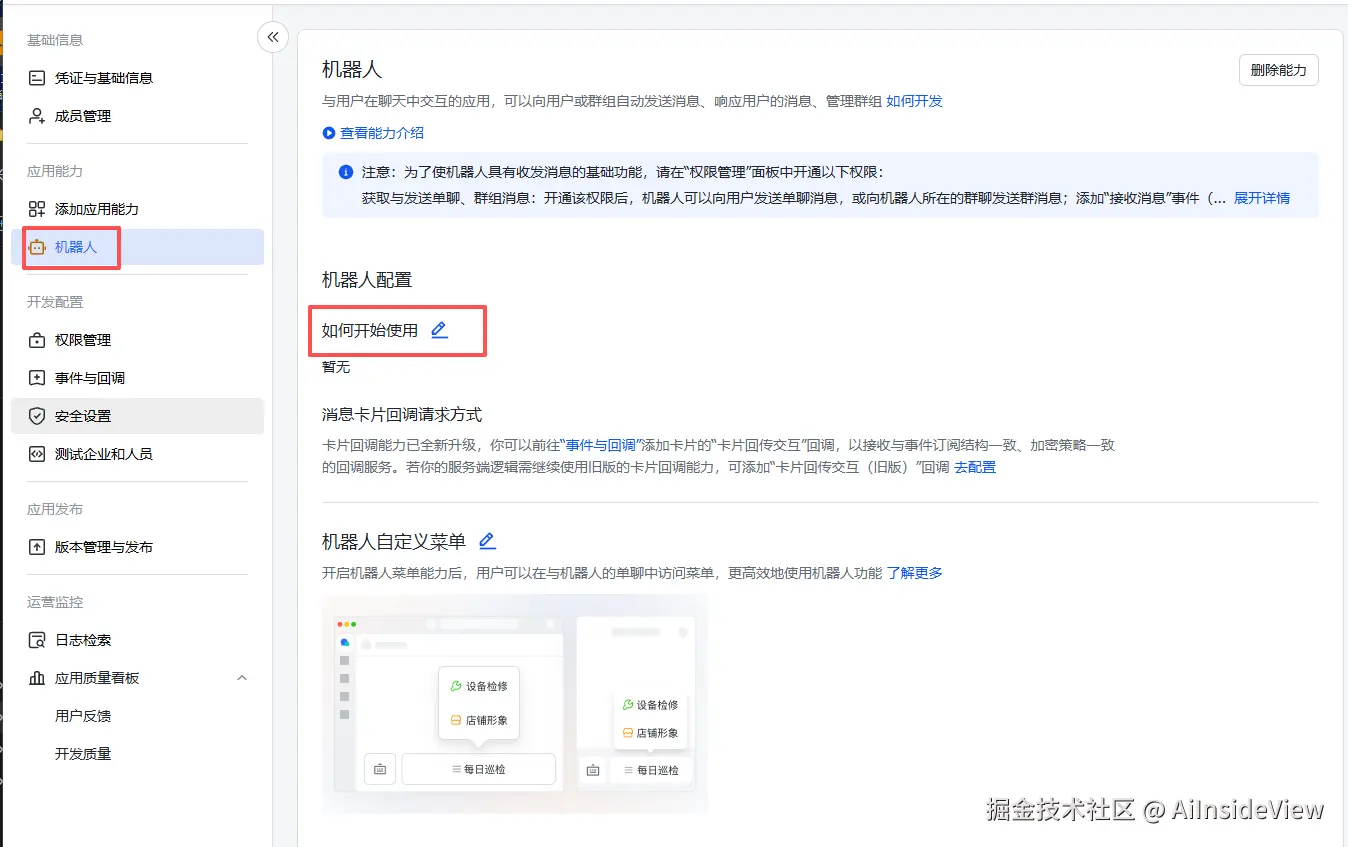Click the 凭证与基础信息 sidebar icon
Image resolution: width=1348 pixels, height=847 pixels.
37,78
